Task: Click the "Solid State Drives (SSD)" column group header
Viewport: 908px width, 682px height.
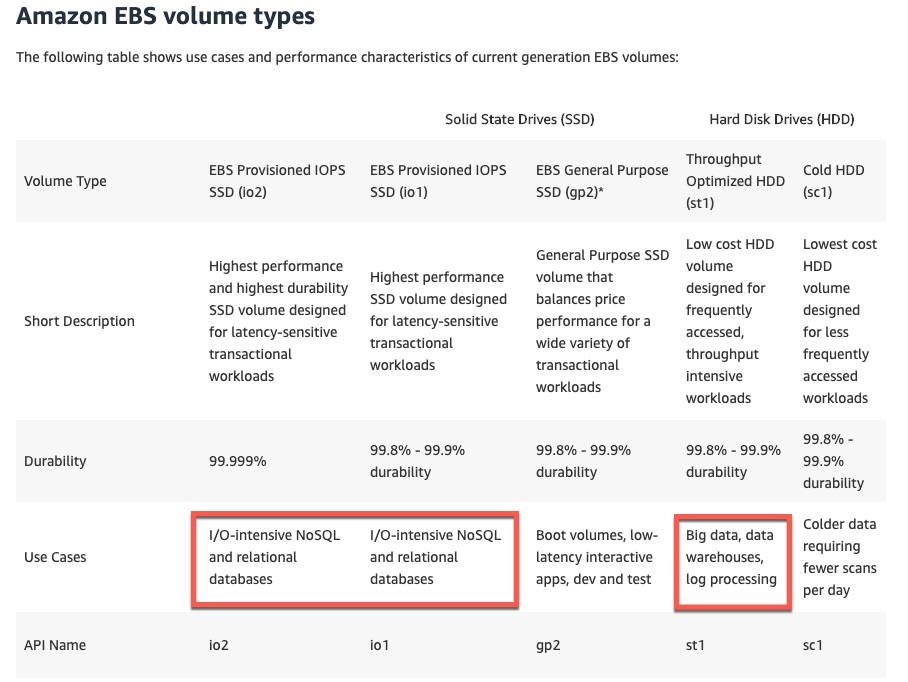Action: (x=519, y=119)
